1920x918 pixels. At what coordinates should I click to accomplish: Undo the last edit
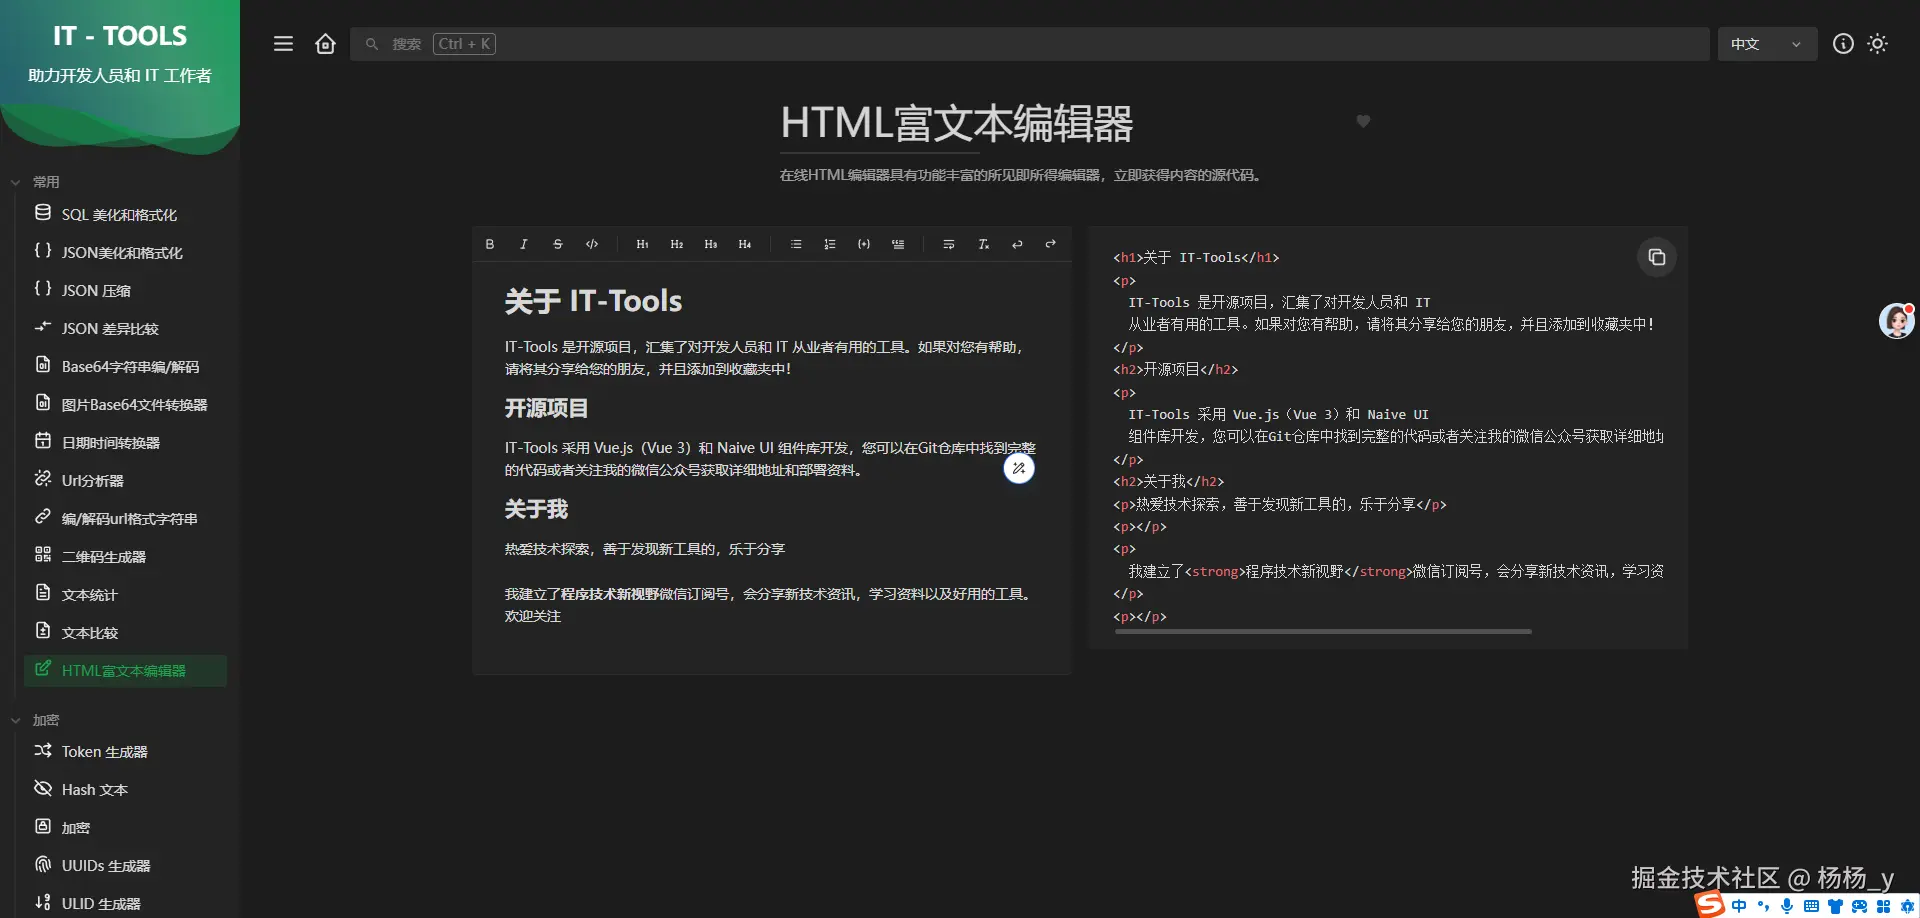[1017, 244]
